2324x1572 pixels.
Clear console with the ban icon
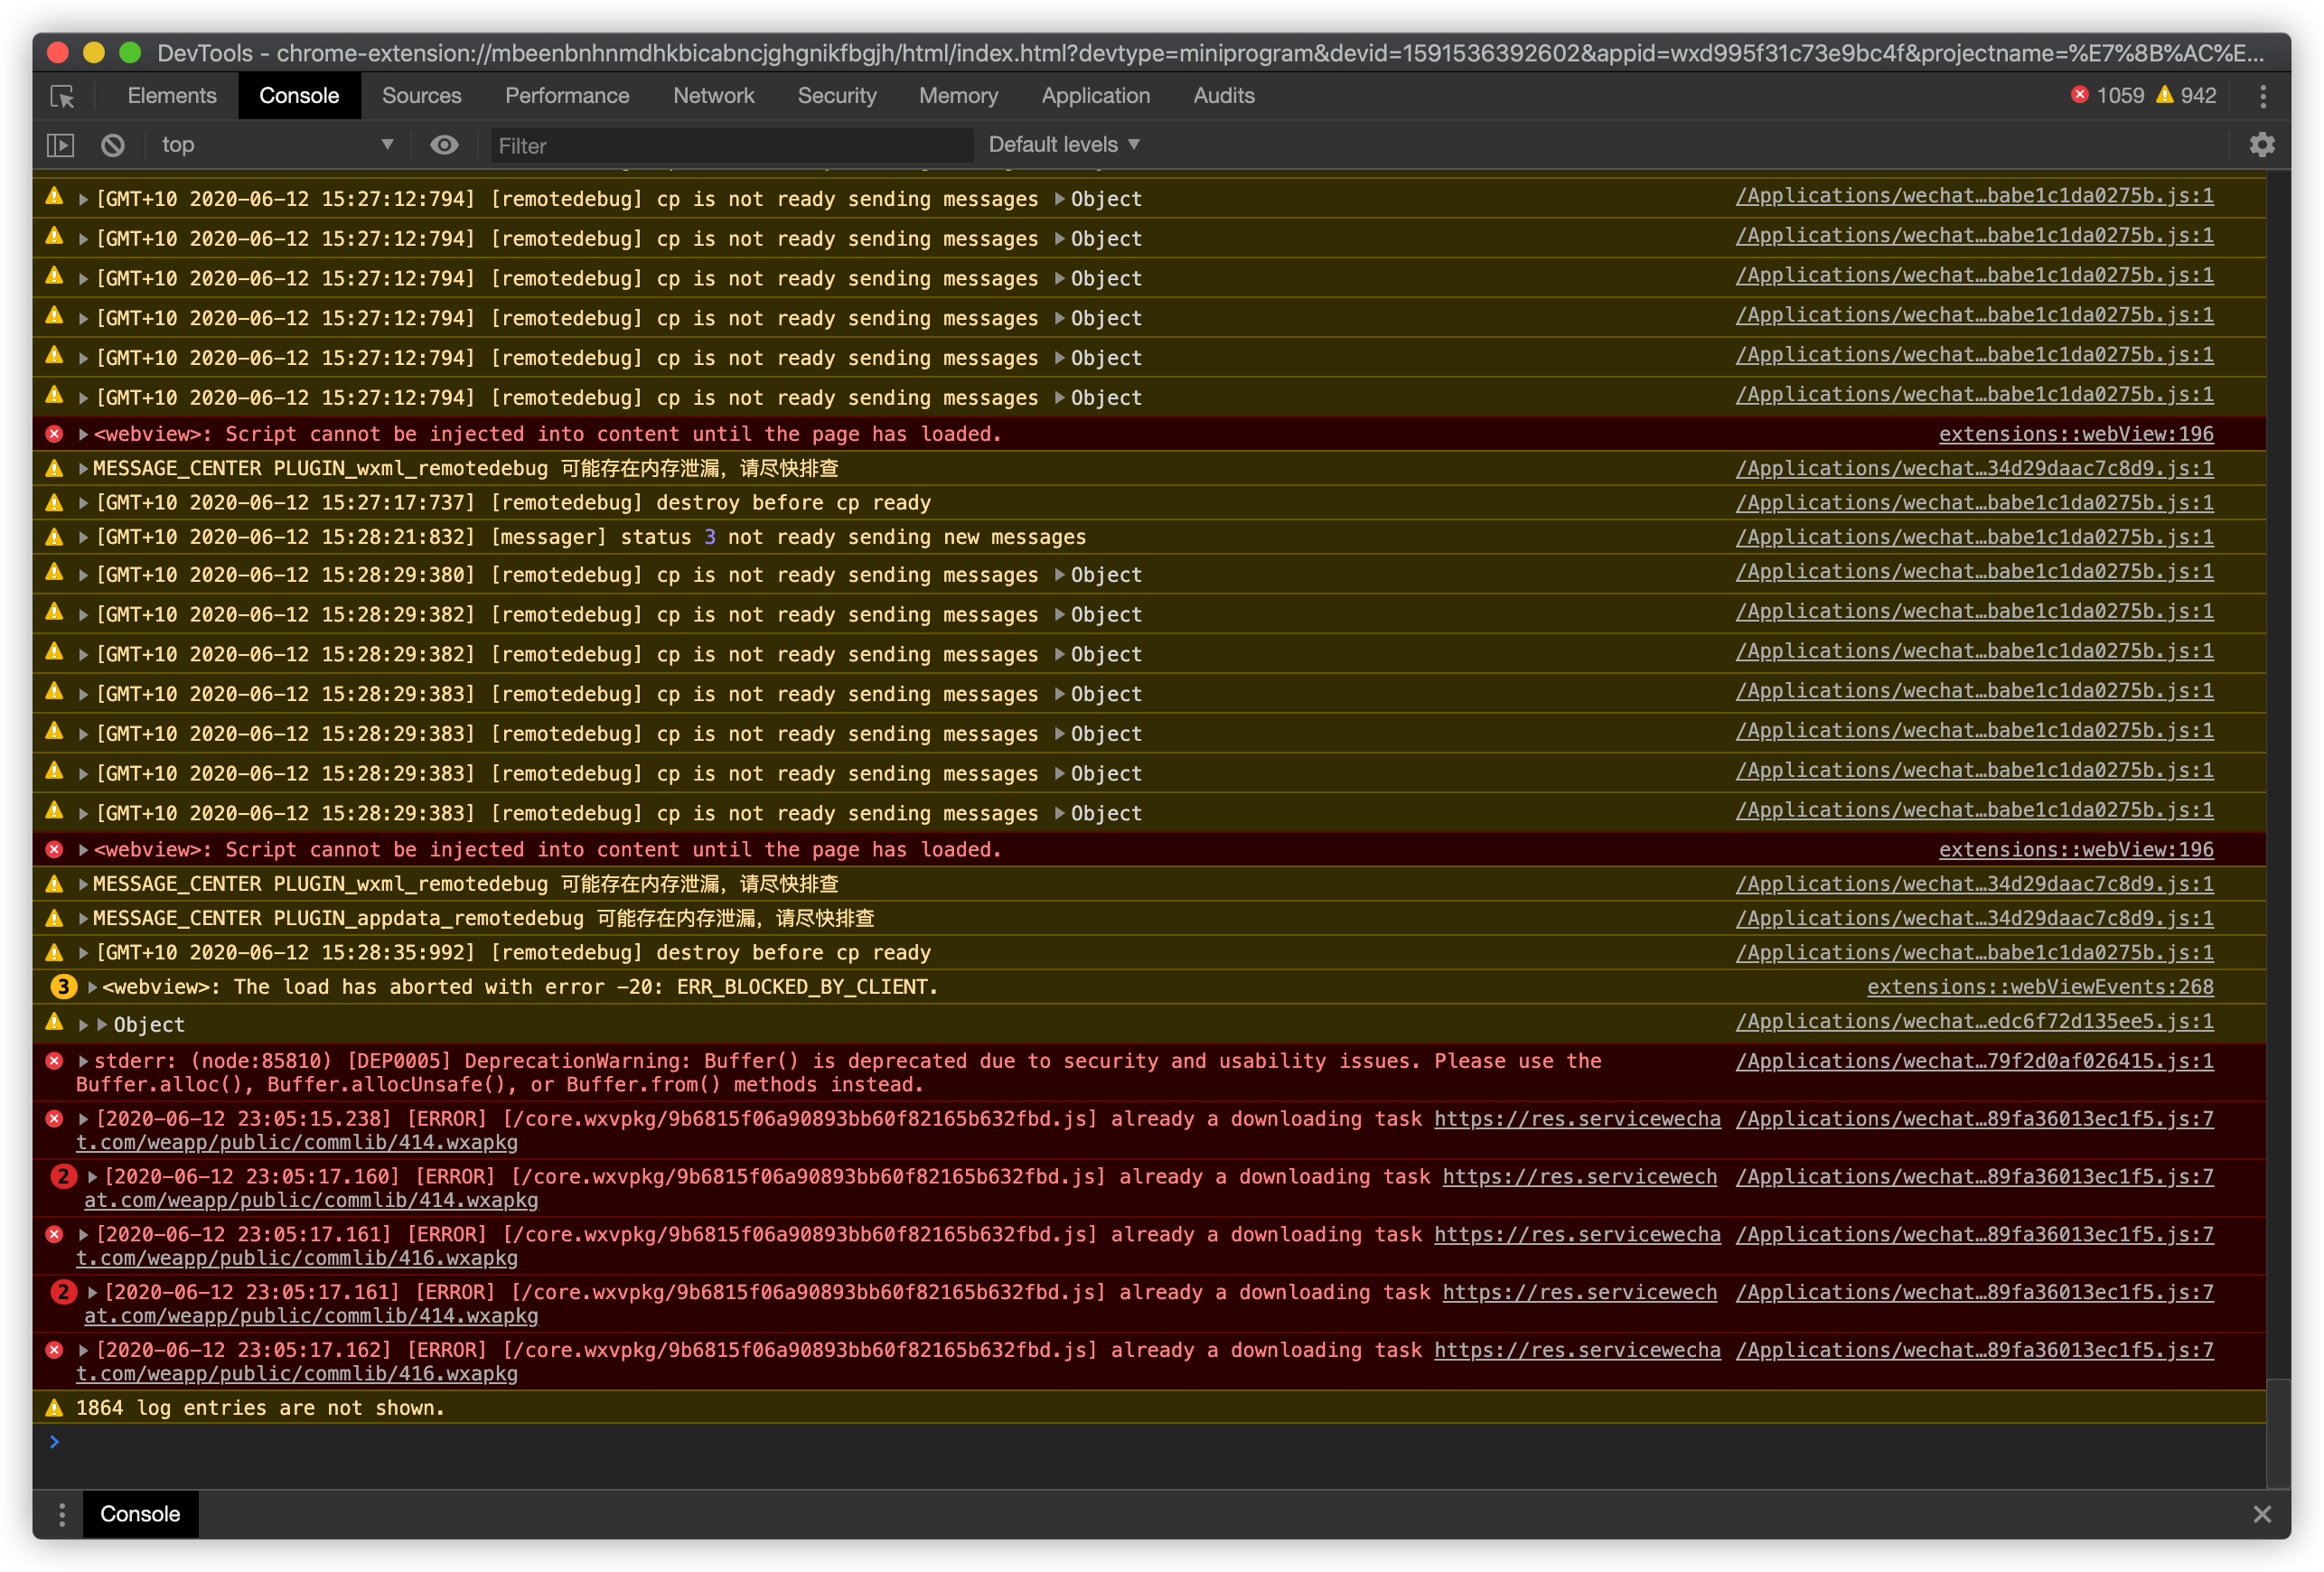[x=113, y=145]
